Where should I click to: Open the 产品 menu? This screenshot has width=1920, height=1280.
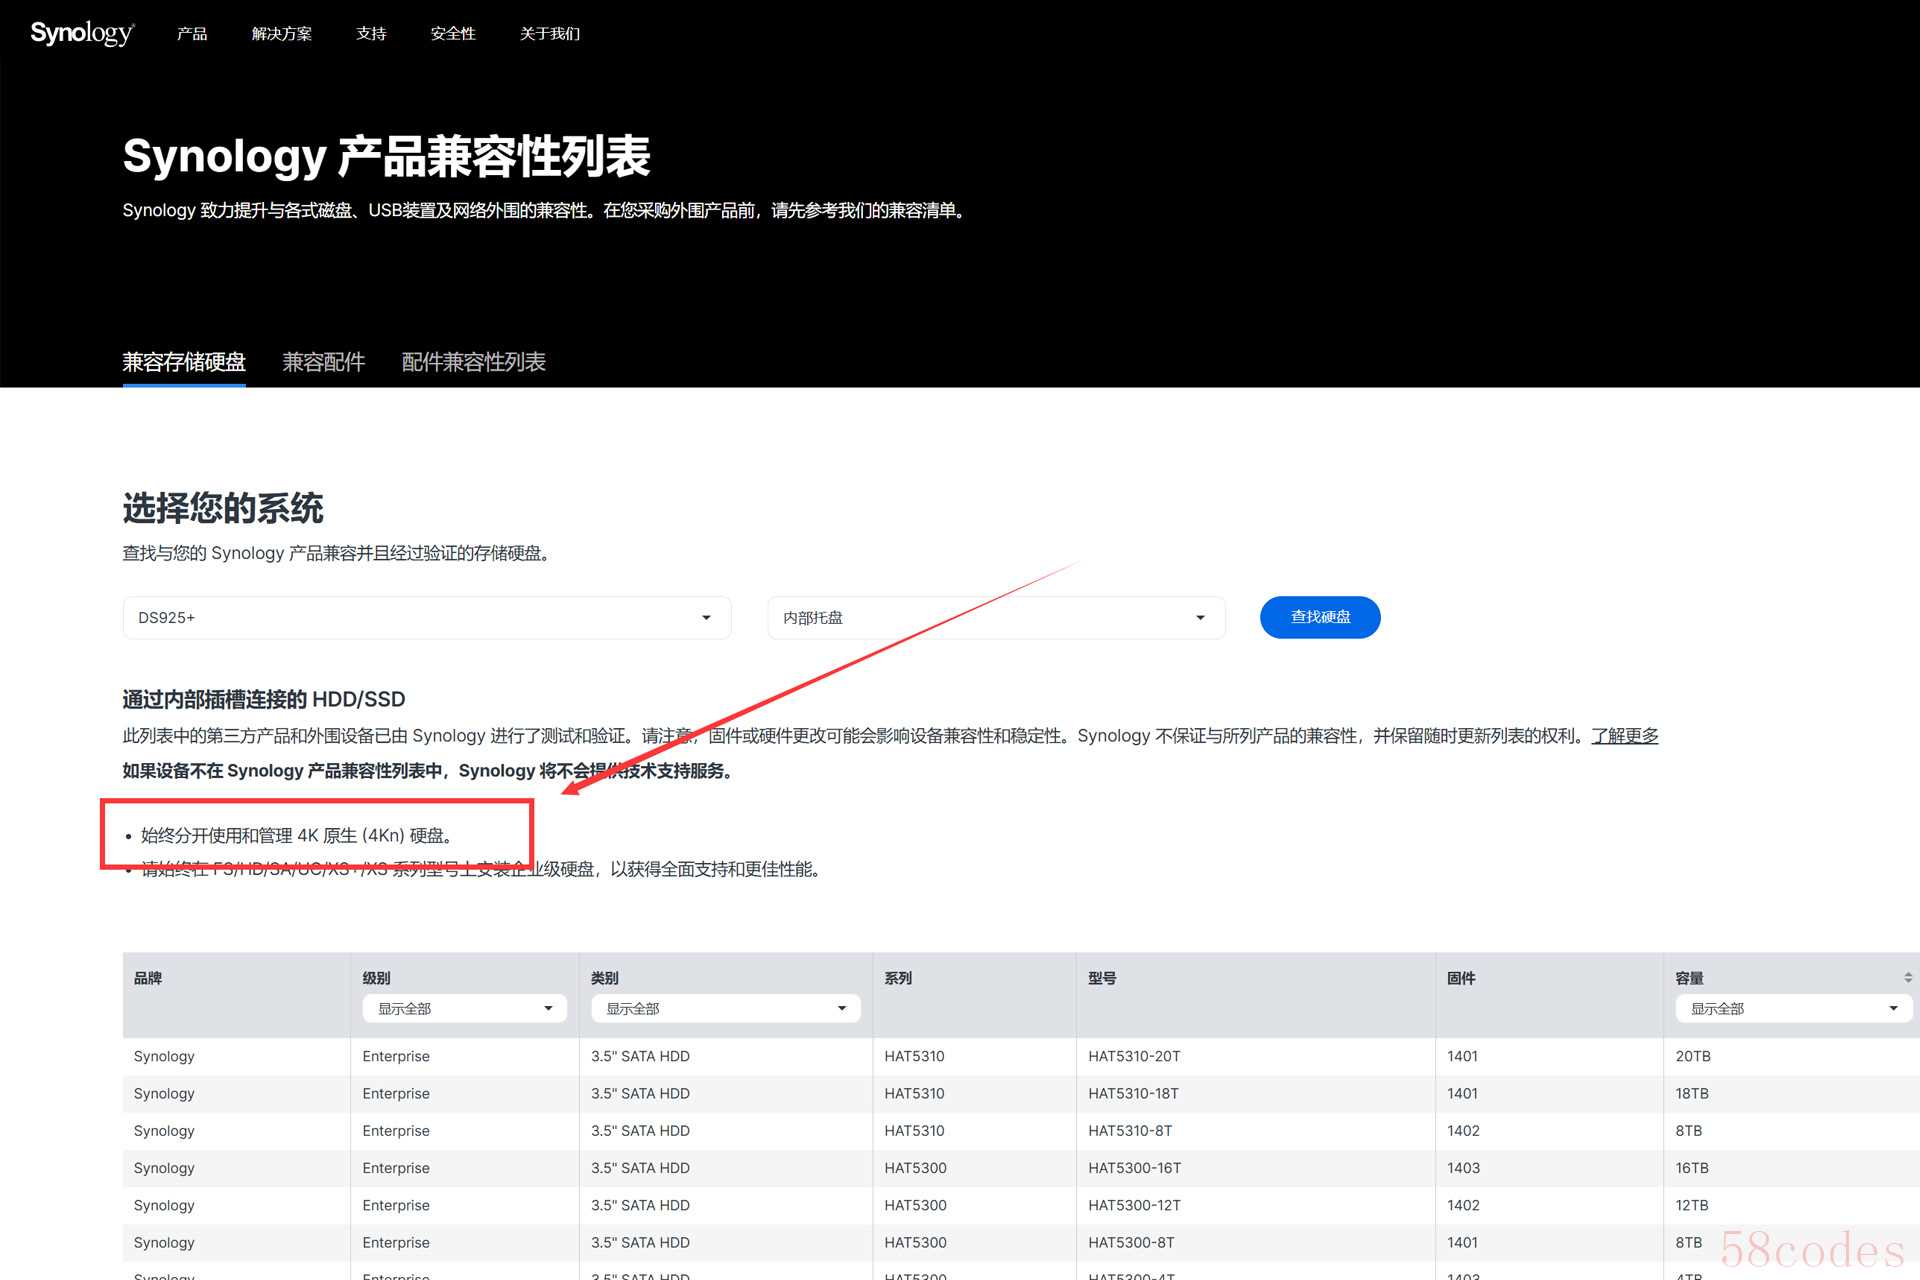click(x=192, y=33)
